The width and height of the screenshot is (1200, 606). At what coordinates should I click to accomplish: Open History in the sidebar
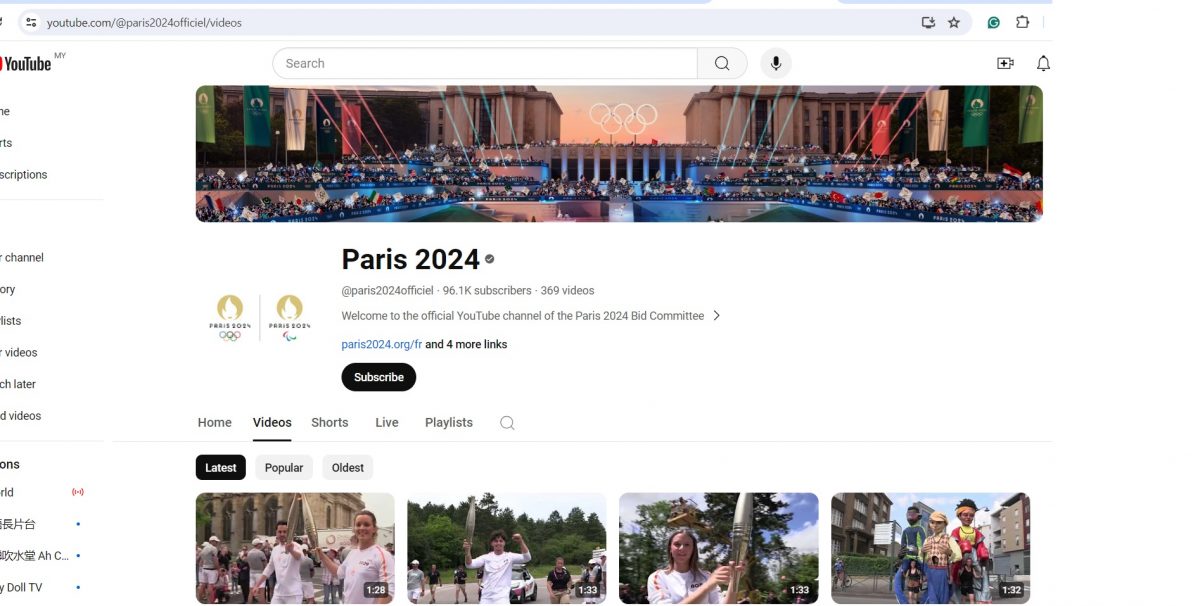tap(8, 290)
